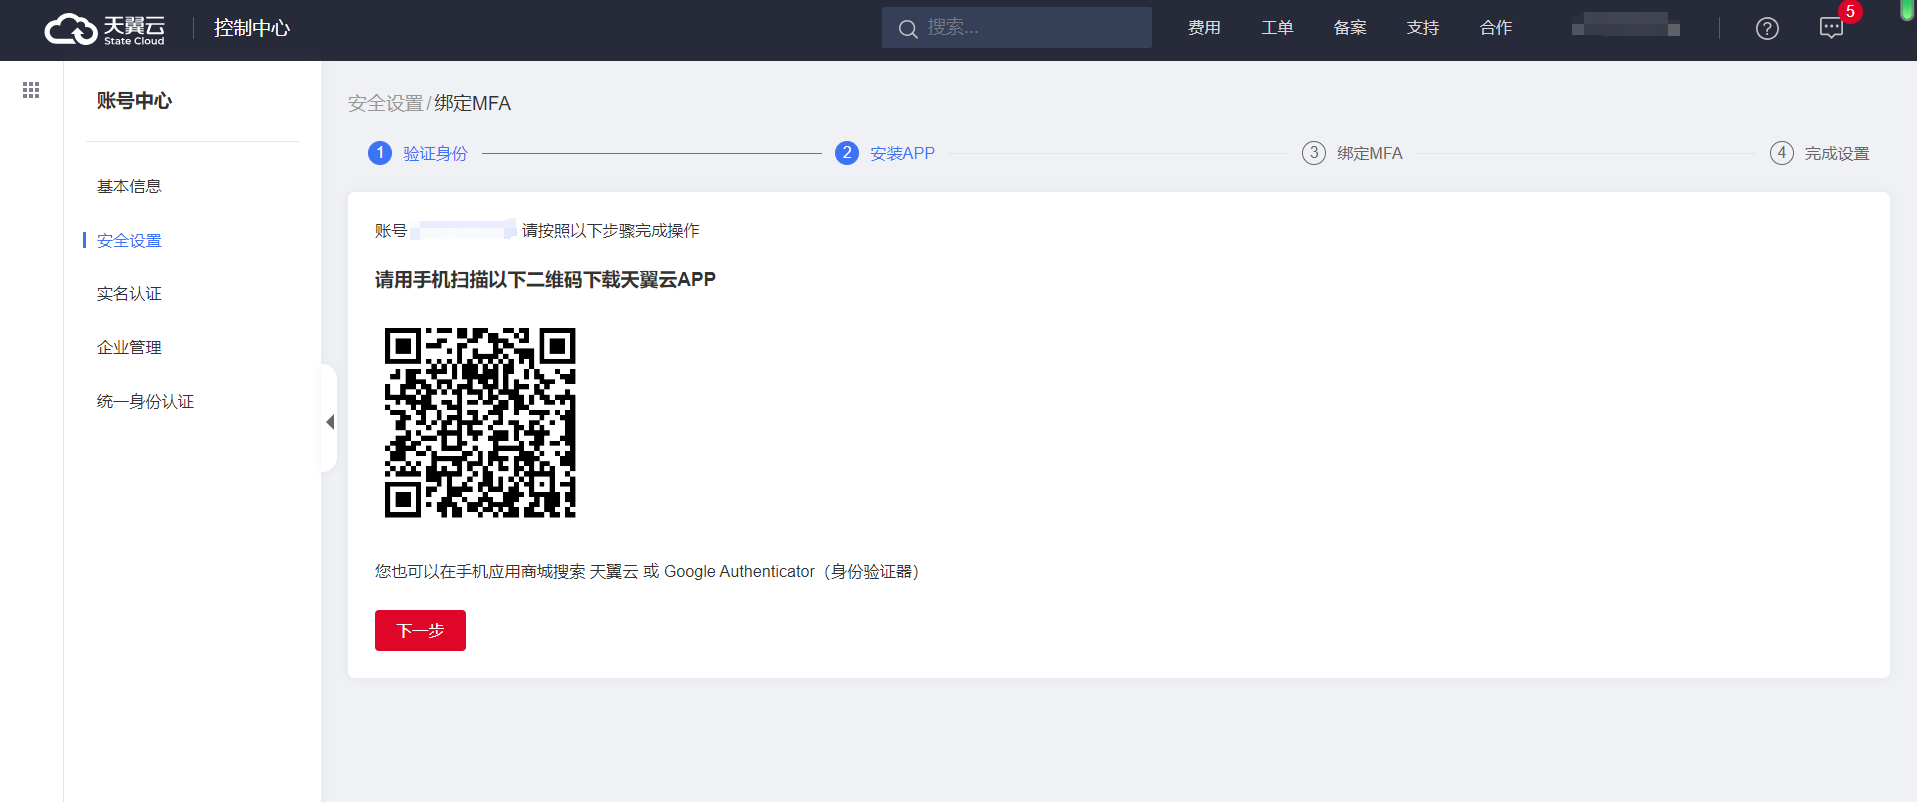Click the 绑定MFA breadcrumb text
This screenshot has width=1917, height=802.
(472, 103)
